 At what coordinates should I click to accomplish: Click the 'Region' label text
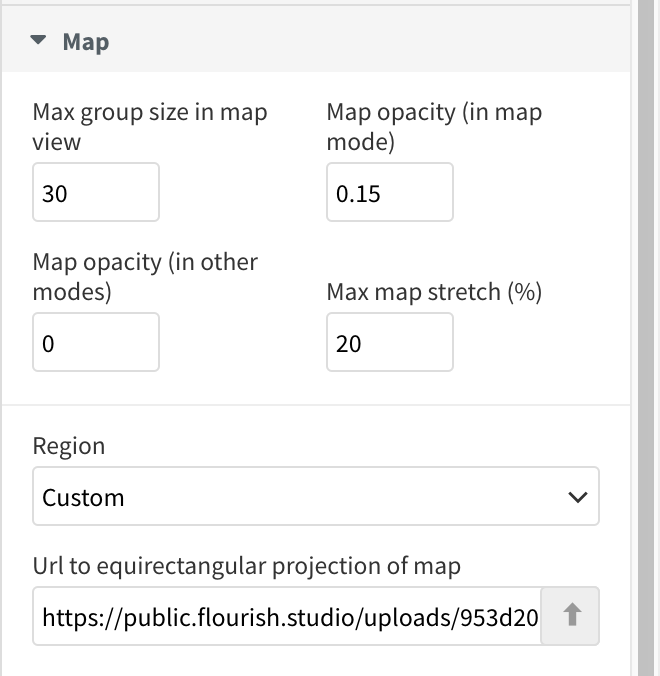point(69,446)
